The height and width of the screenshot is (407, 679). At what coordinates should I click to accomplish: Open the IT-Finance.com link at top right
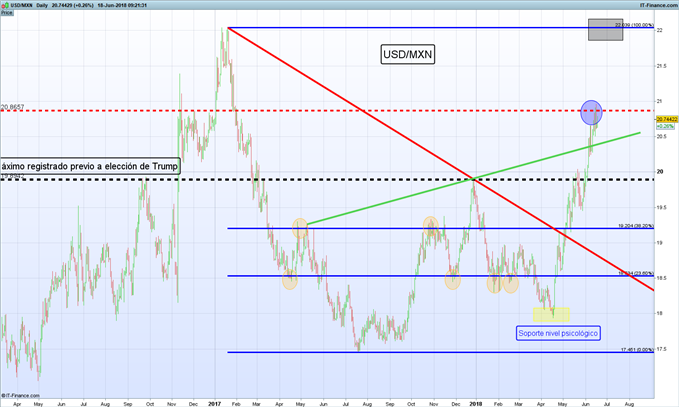pyautogui.click(x=659, y=5)
